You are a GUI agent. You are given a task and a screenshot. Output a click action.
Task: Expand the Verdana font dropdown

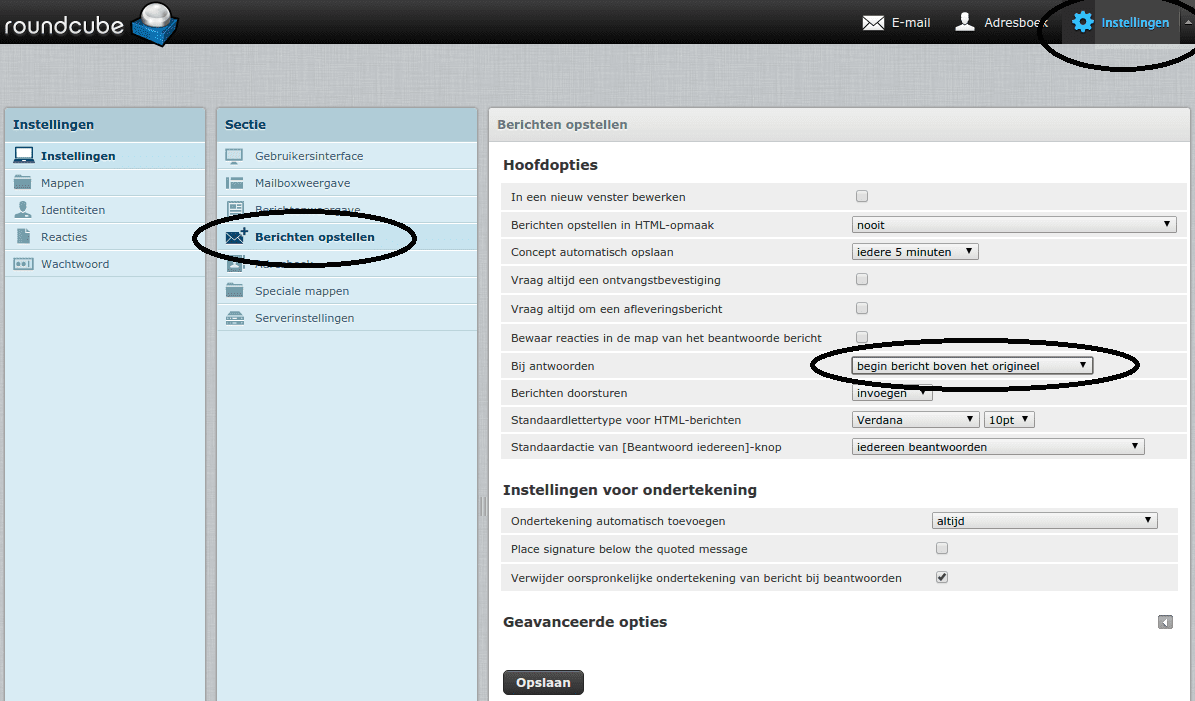pos(915,420)
